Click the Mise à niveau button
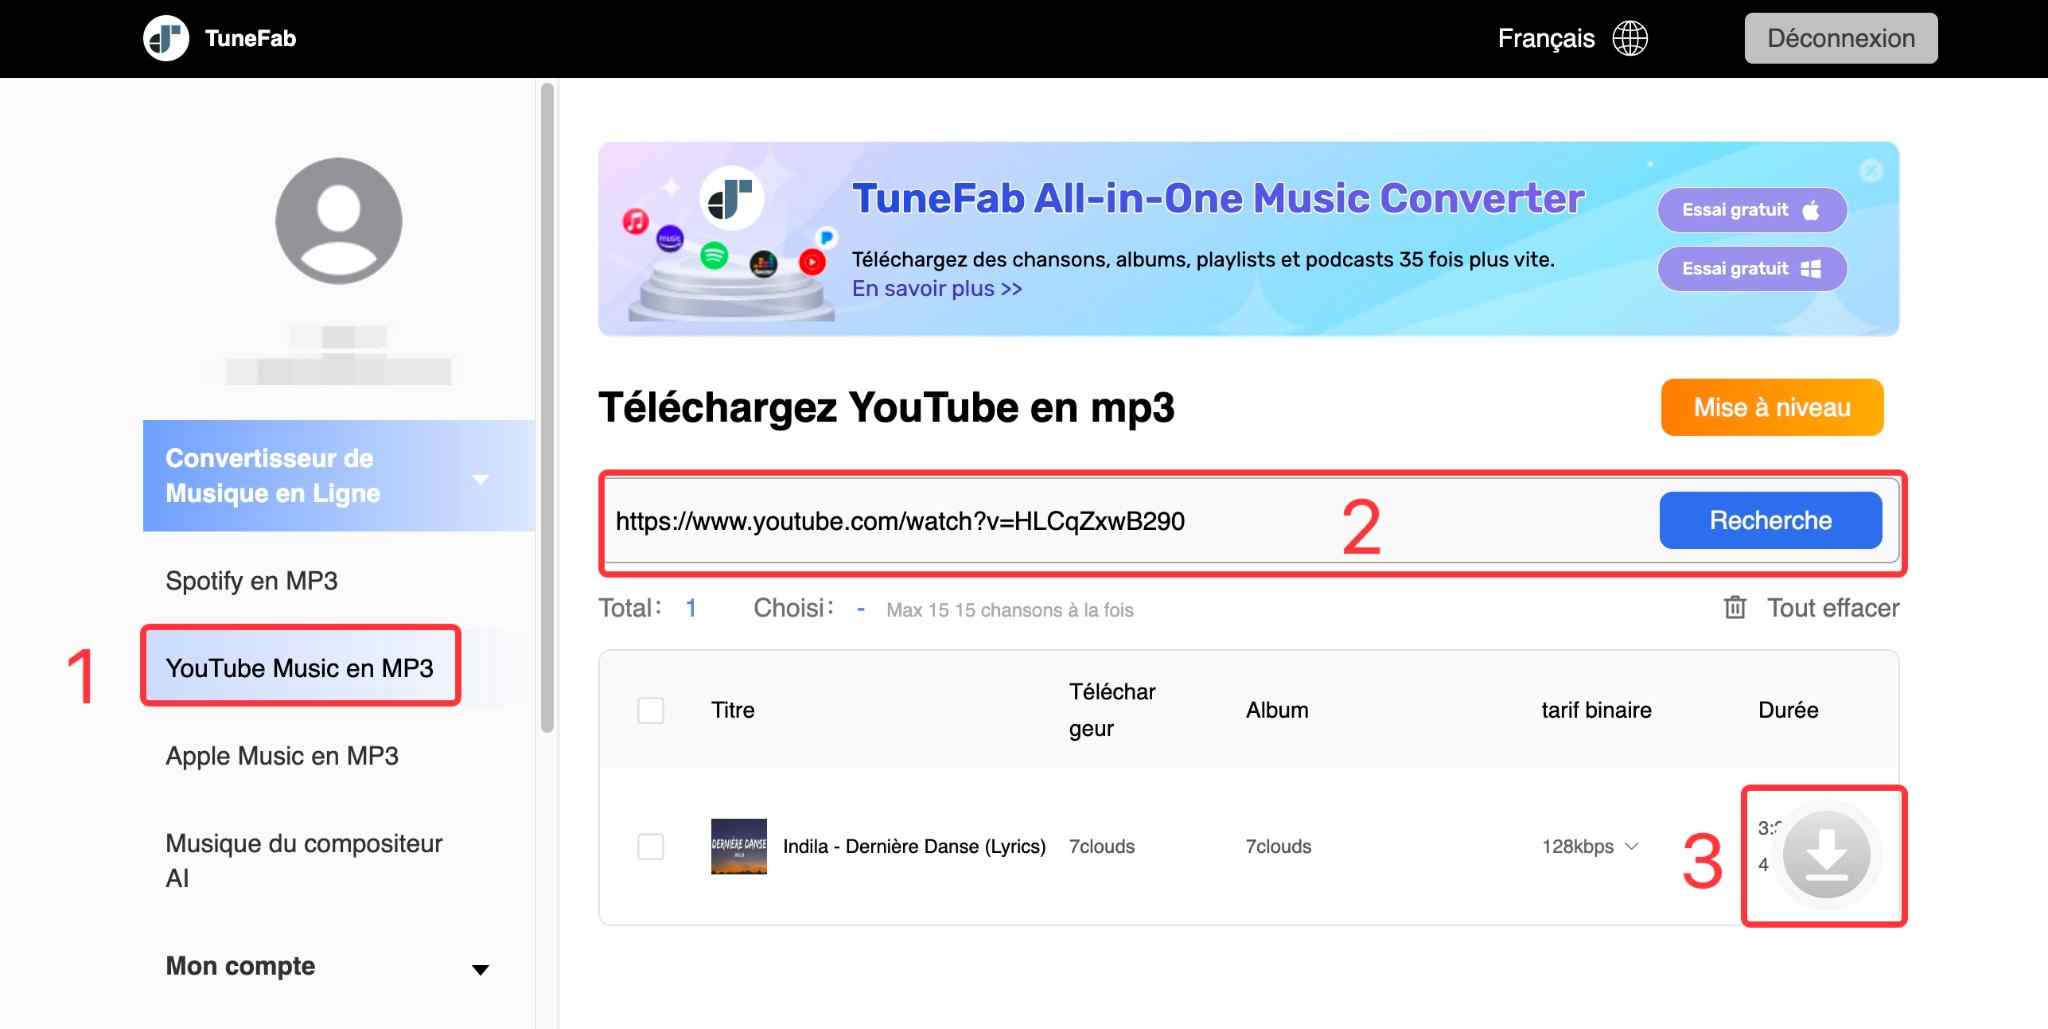Viewport: 2048px width, 1029px height. 1771,407
